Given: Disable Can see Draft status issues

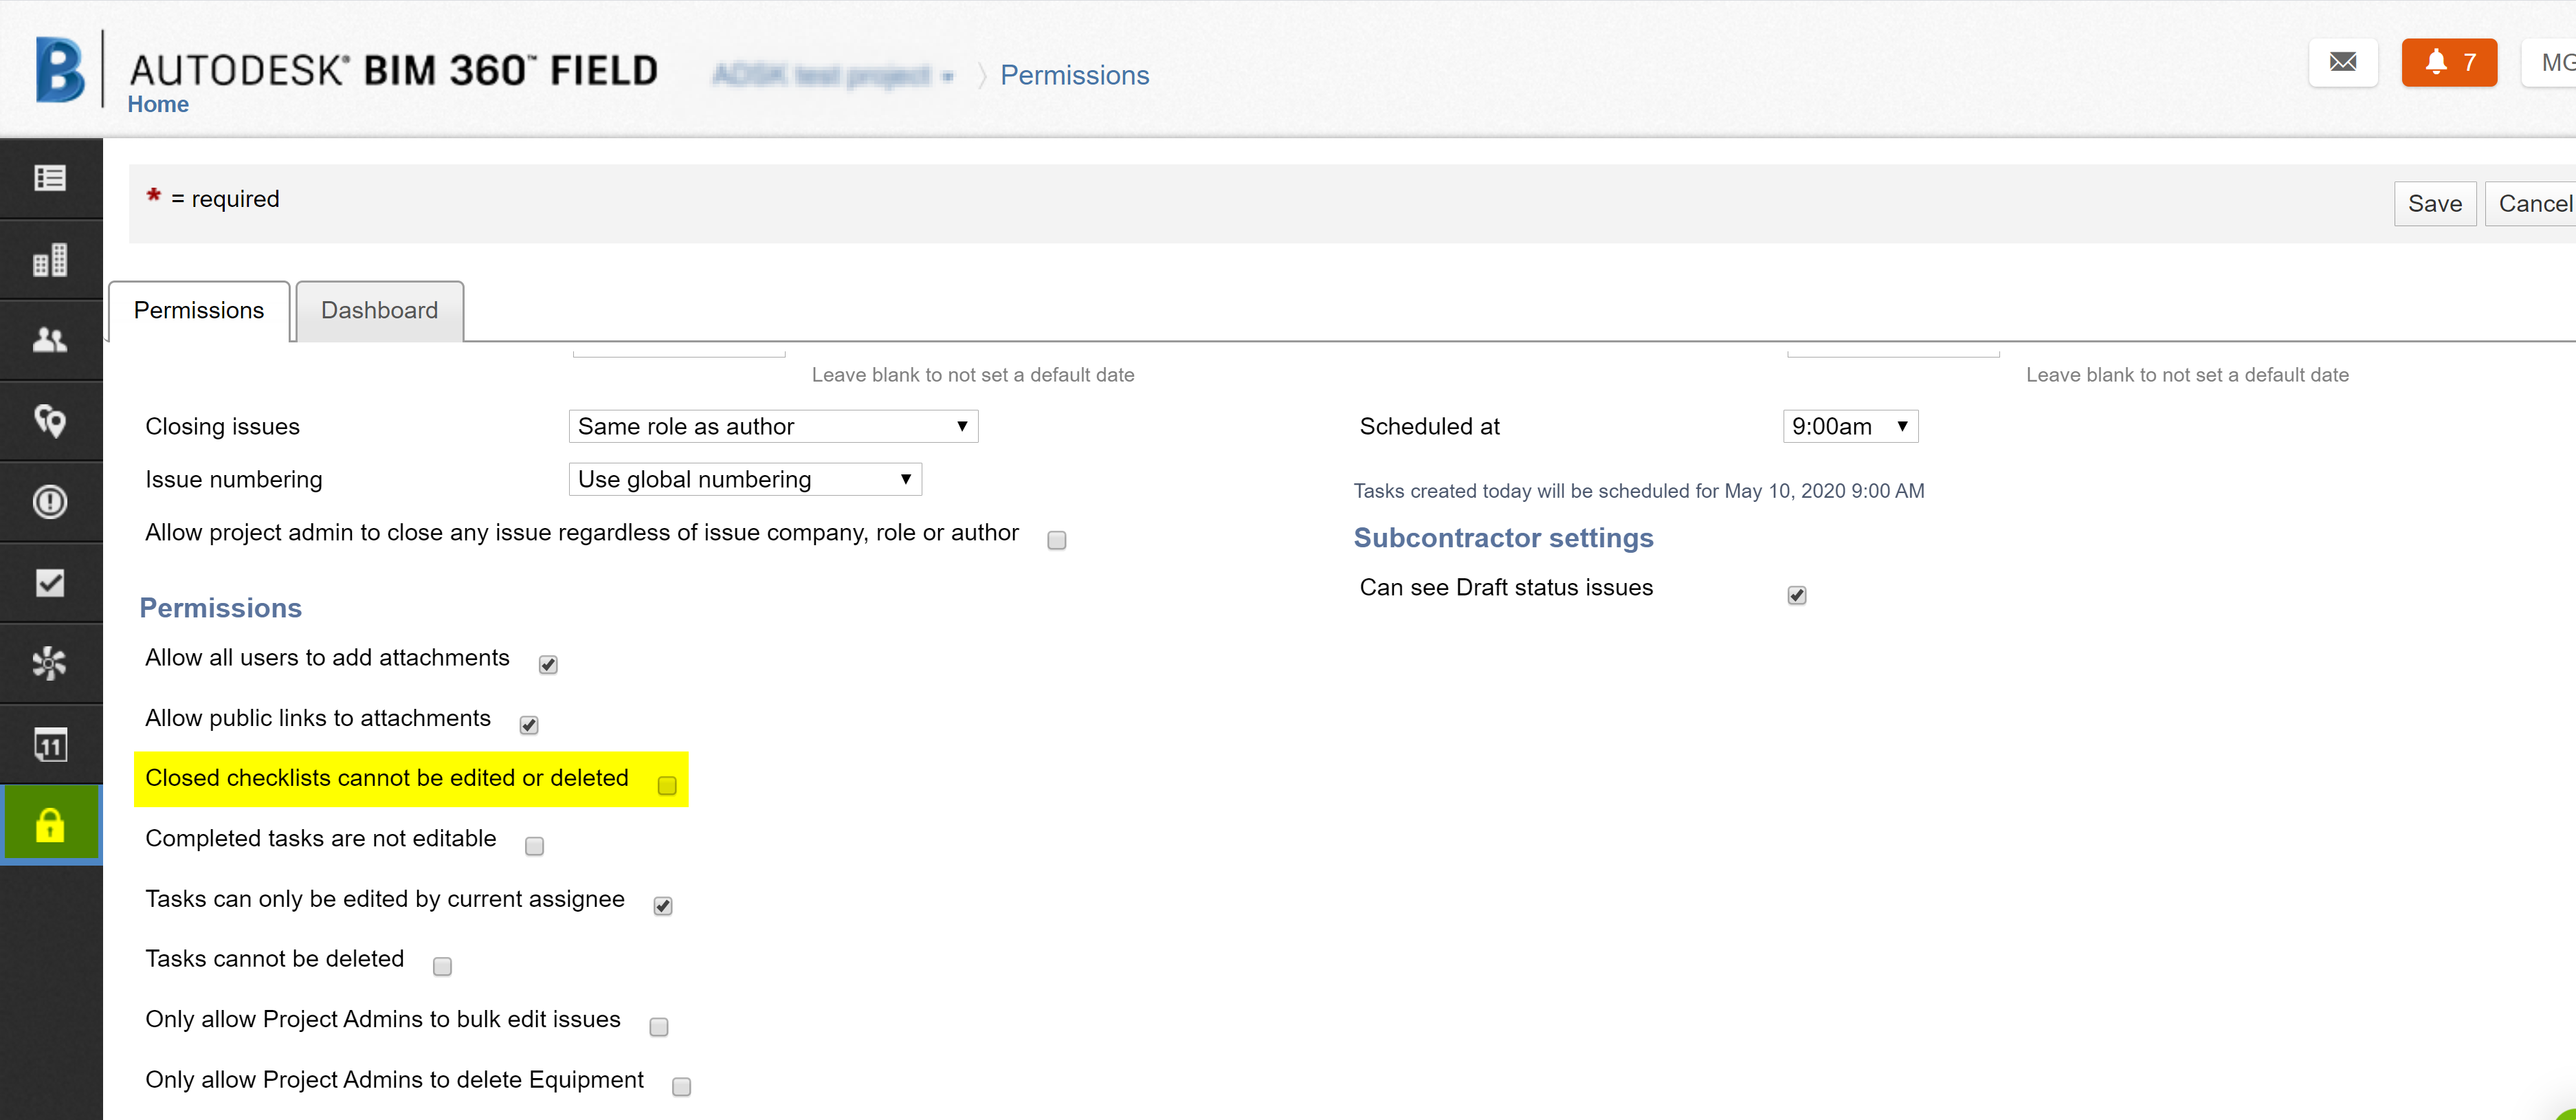Looking at the screenshot, I should coord(1797,594).
